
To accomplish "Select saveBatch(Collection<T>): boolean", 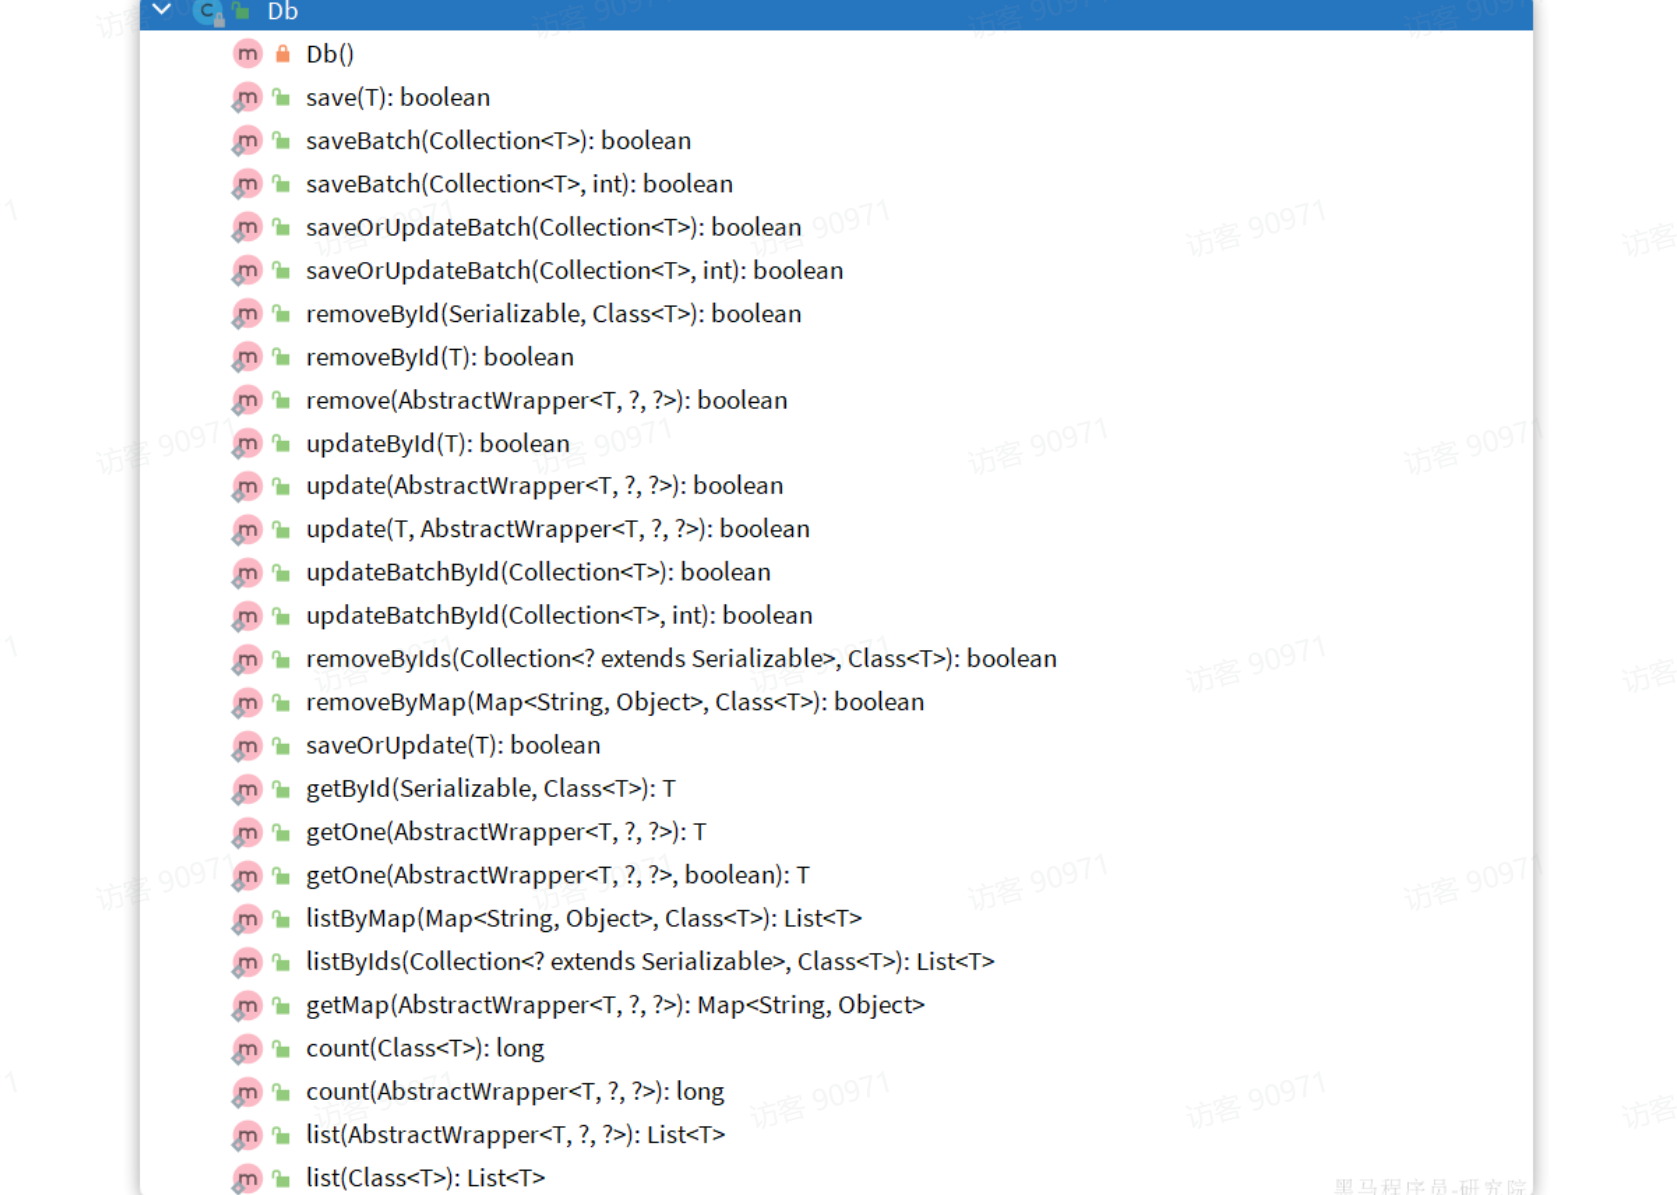I will (x=498, y=141).
